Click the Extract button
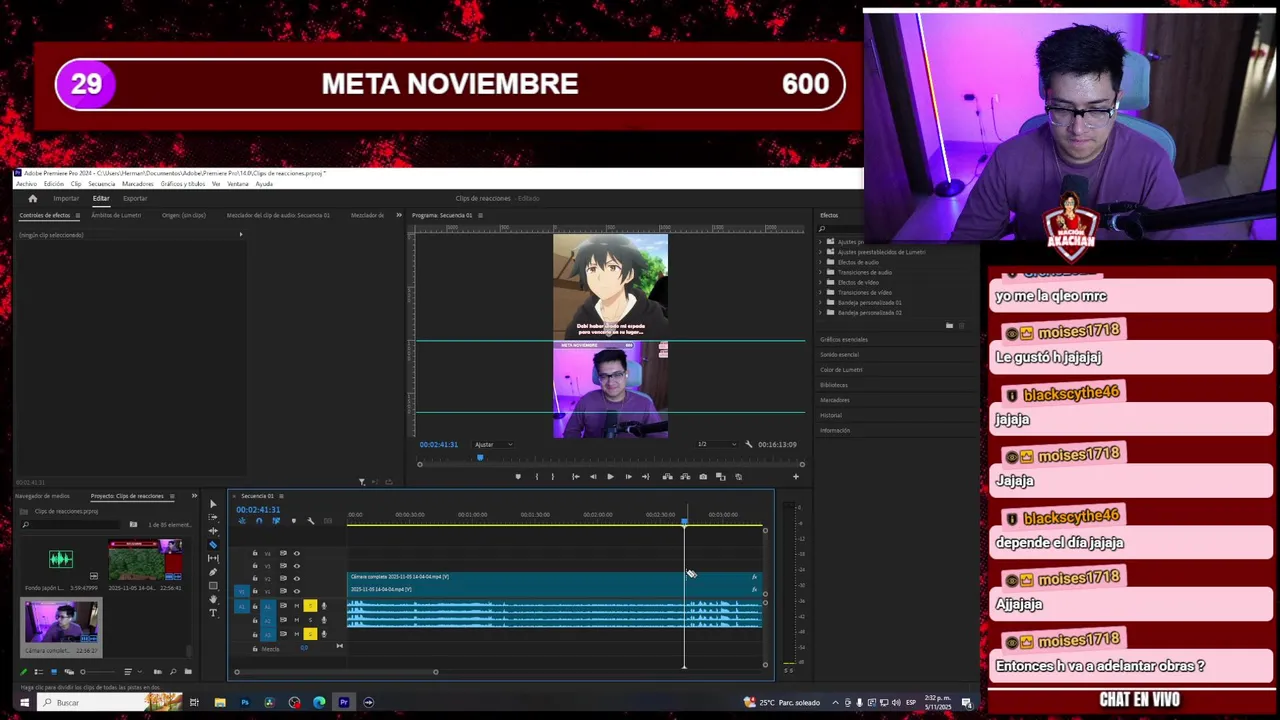The image size is (1280, 720). [685, 476]
